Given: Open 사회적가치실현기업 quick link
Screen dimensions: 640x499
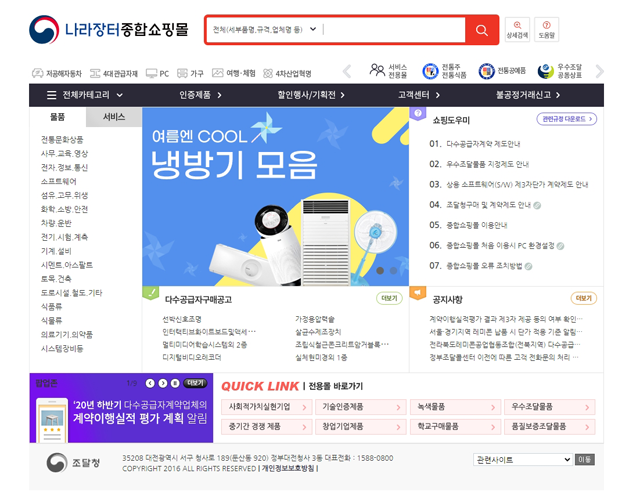Looking at the screenshot, I should [267, 407].
